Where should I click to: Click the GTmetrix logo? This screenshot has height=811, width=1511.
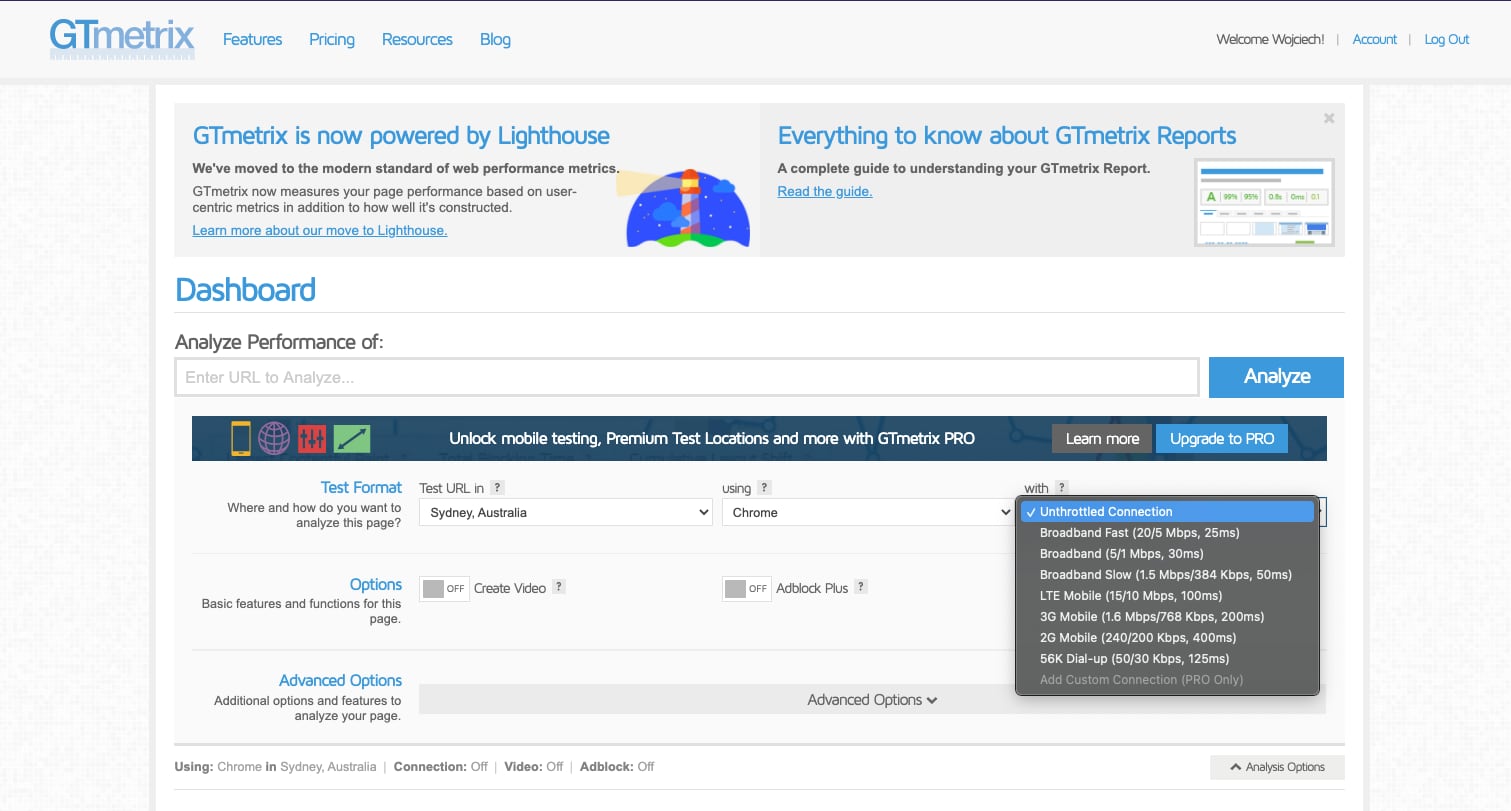[x=122, y=39]
